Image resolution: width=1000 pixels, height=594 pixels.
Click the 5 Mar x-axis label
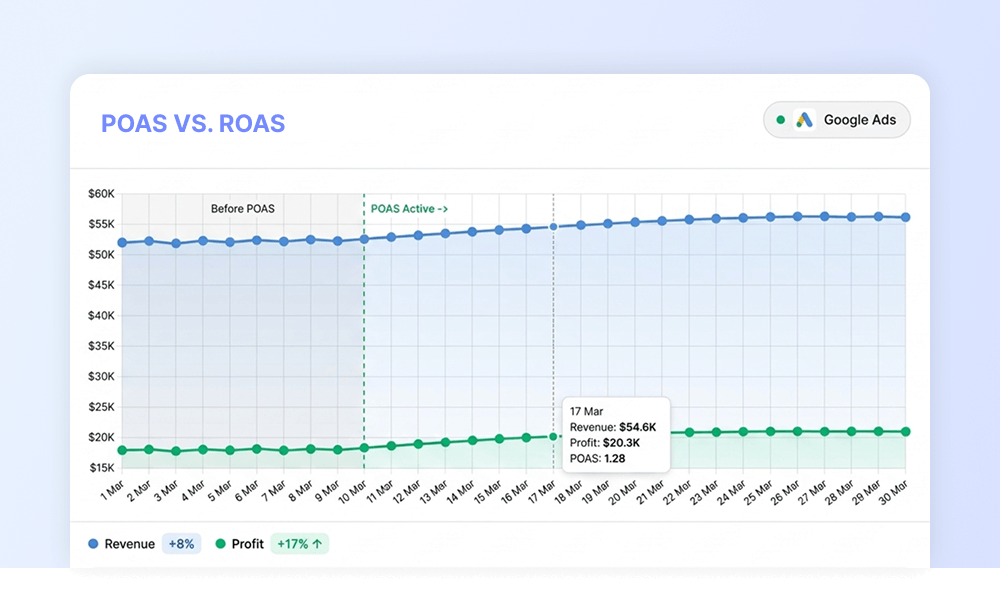pyautogui.click(x=220, y=491)
